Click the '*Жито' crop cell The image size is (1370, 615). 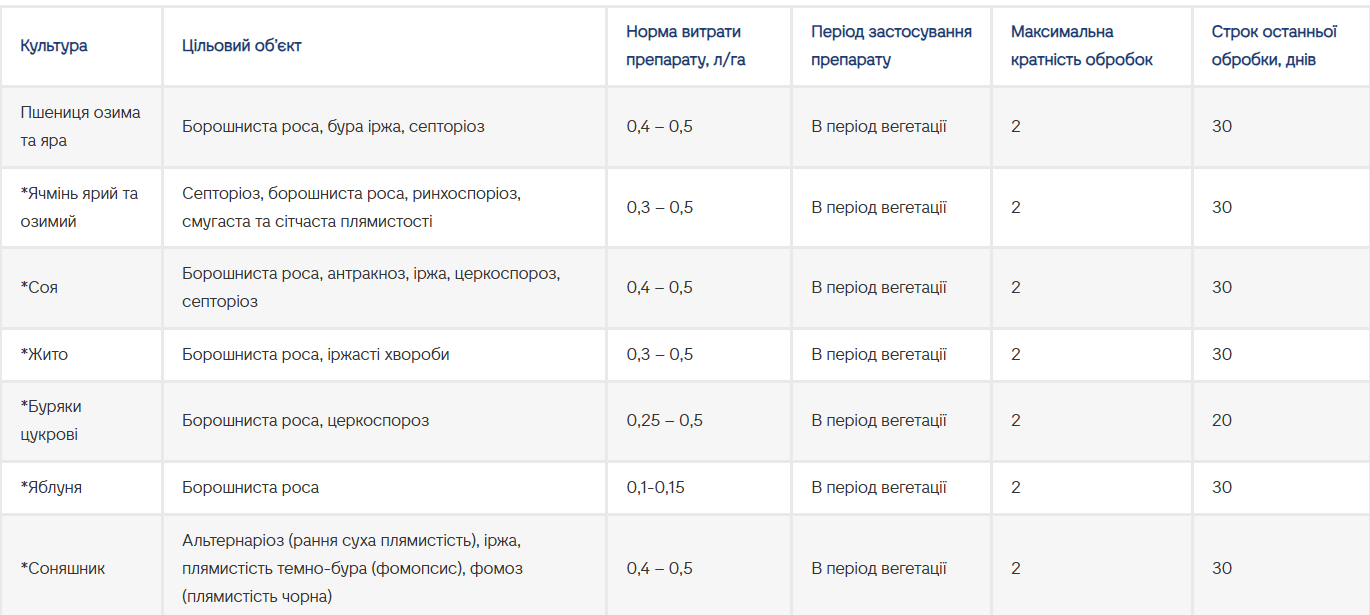click(81, 354)
